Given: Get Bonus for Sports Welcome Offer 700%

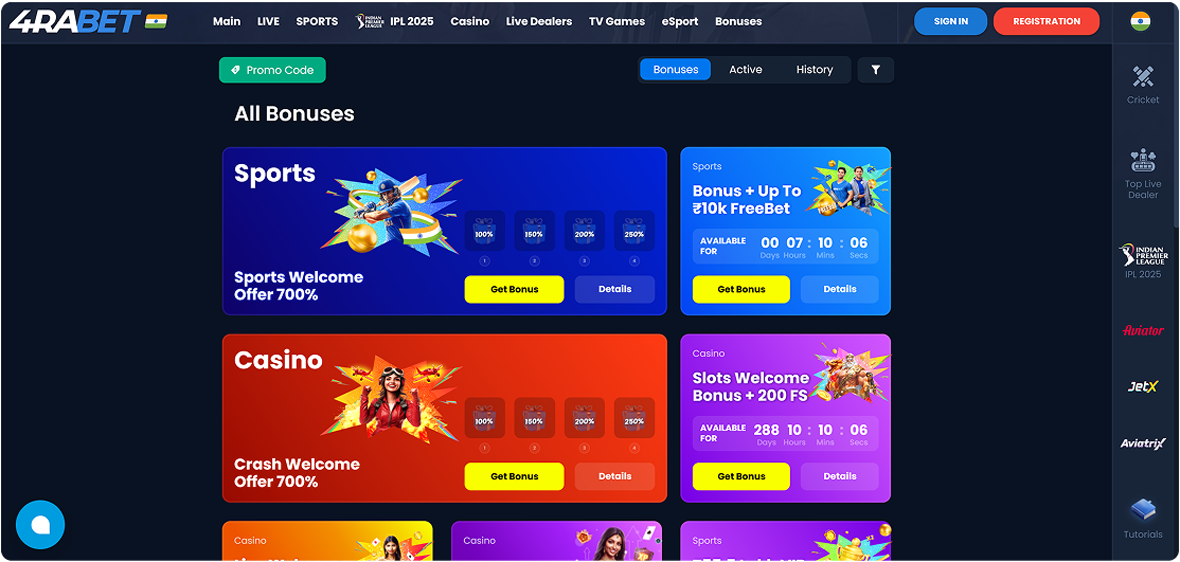Looking at the screenshot, I should (x=514, y=289).
